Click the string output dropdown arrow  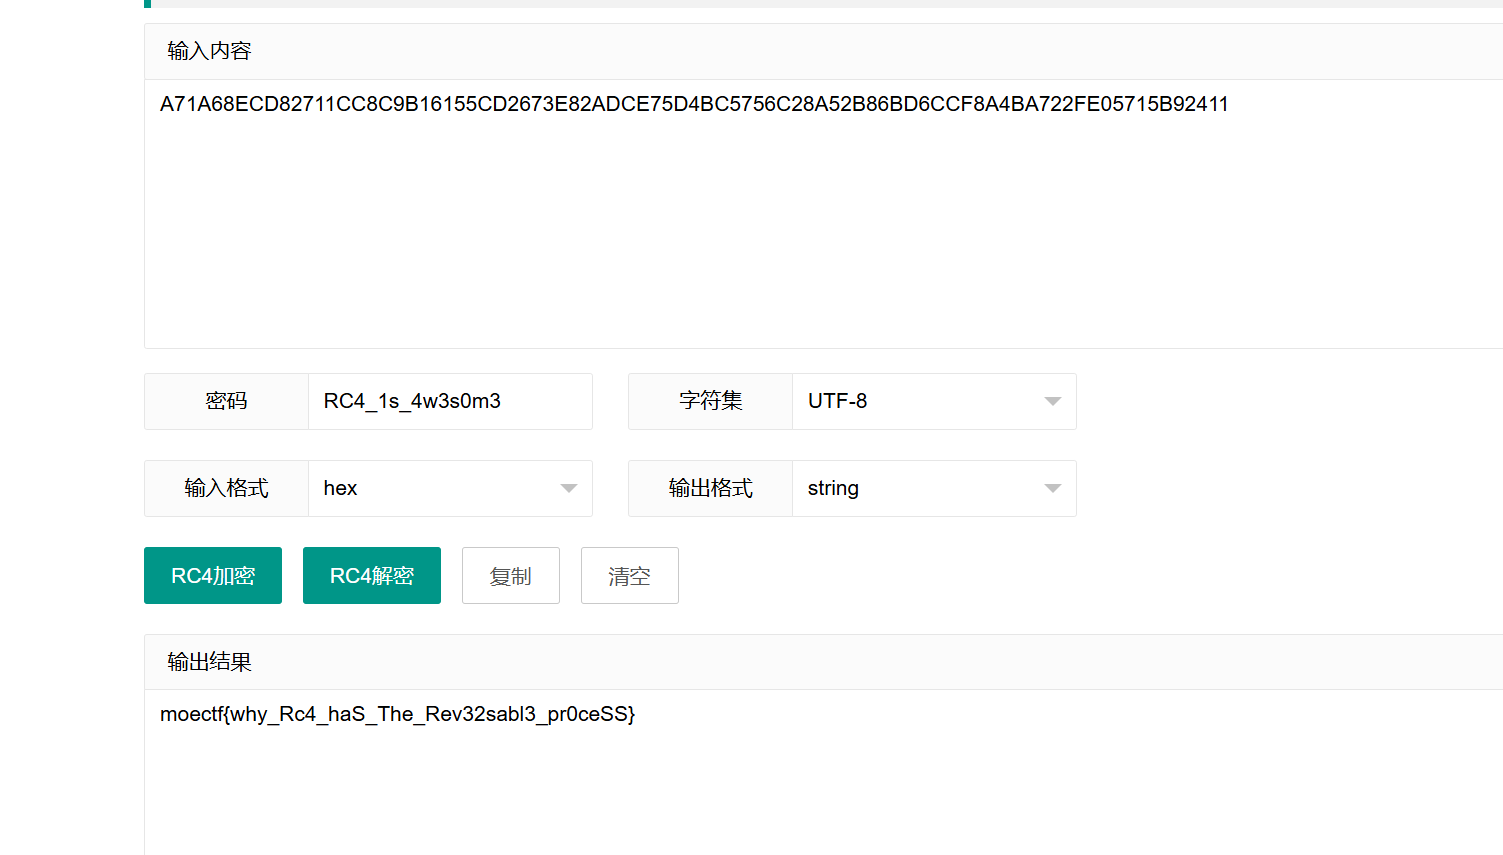(x=1052, y=488)
